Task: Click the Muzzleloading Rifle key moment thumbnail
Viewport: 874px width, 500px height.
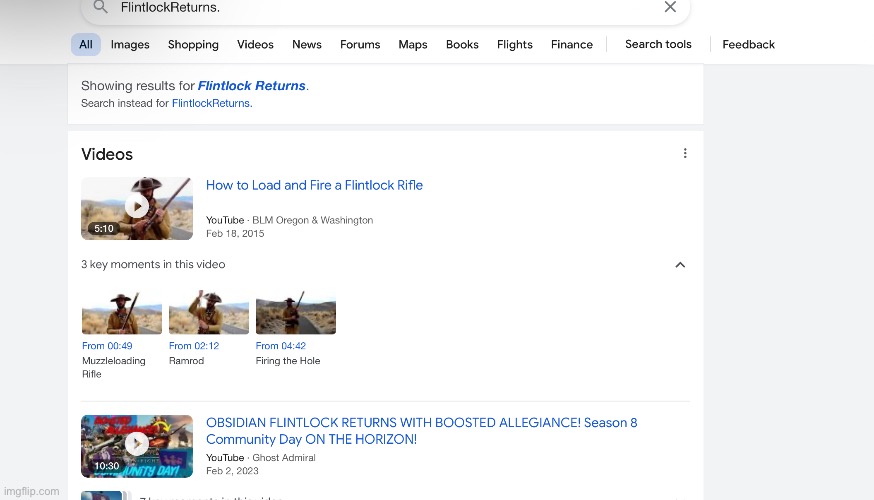Action: [122, 312]
